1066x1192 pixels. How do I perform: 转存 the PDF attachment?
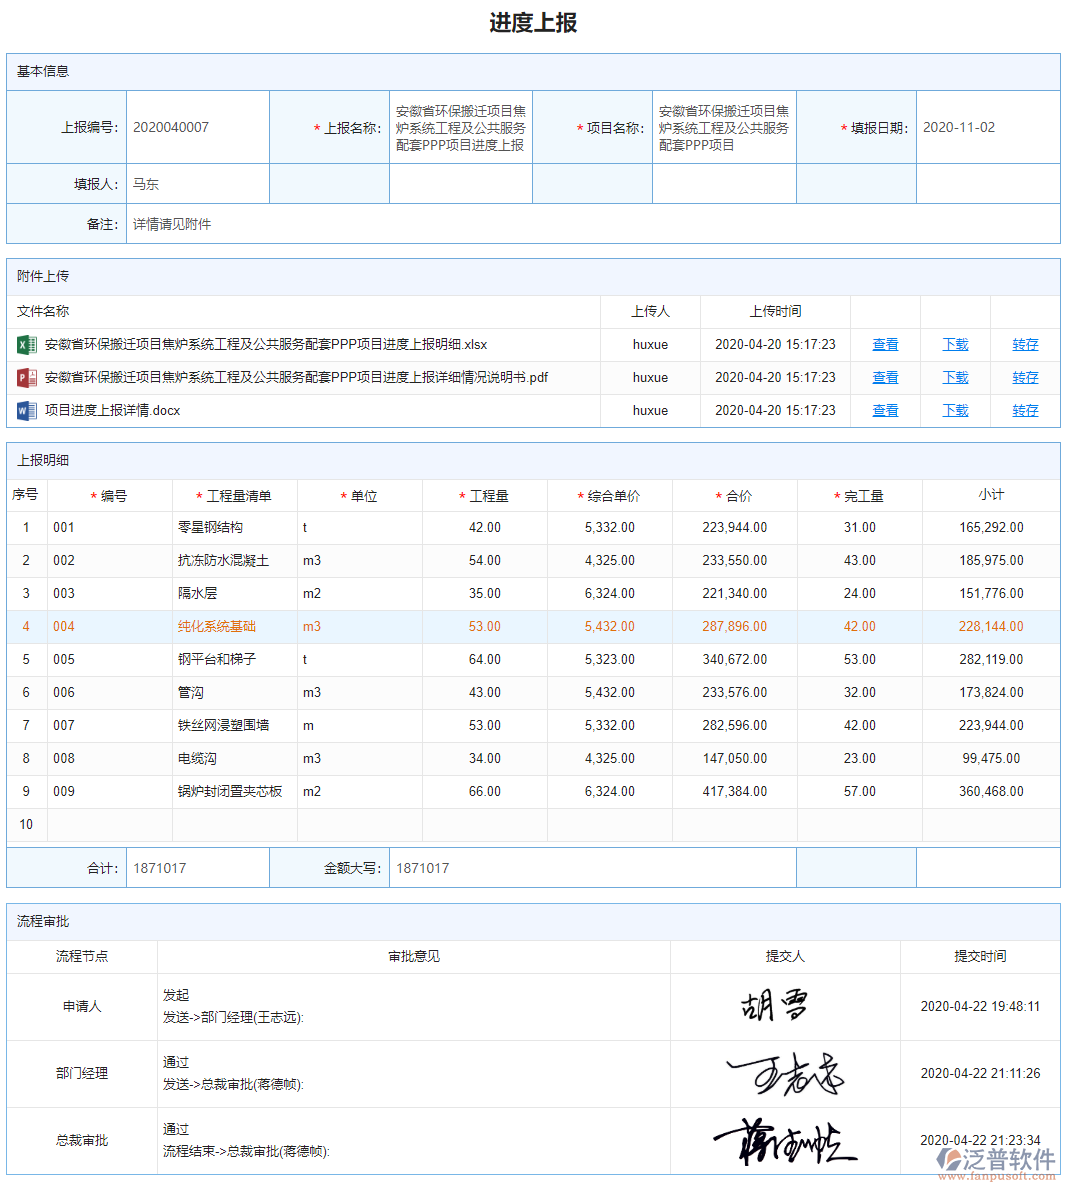1025,377
